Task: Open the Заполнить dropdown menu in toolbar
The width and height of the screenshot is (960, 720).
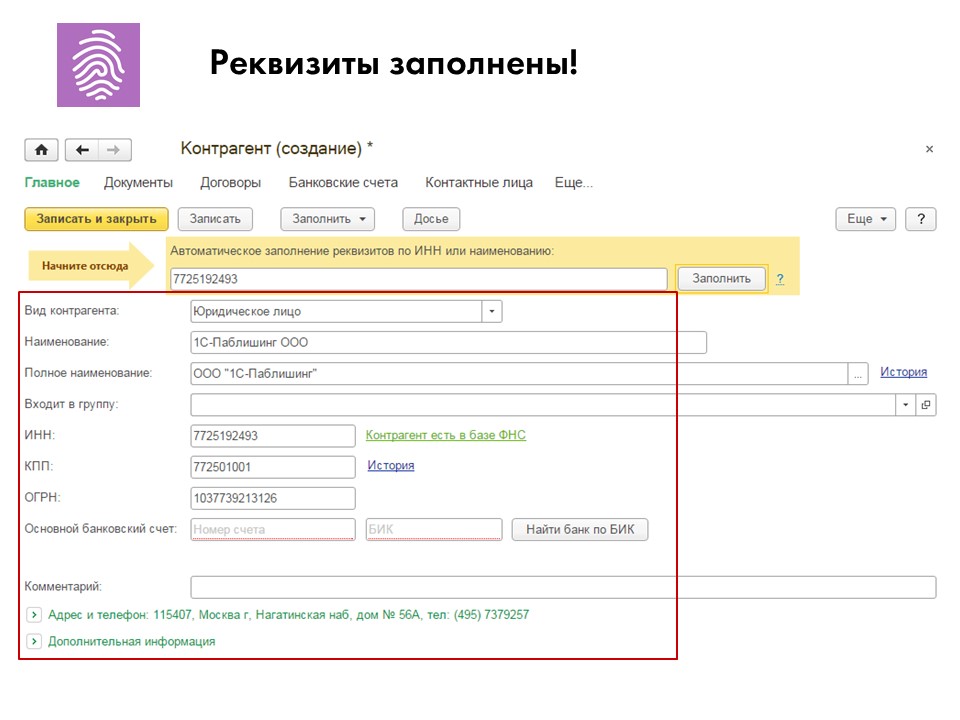Action: [328, 219]
